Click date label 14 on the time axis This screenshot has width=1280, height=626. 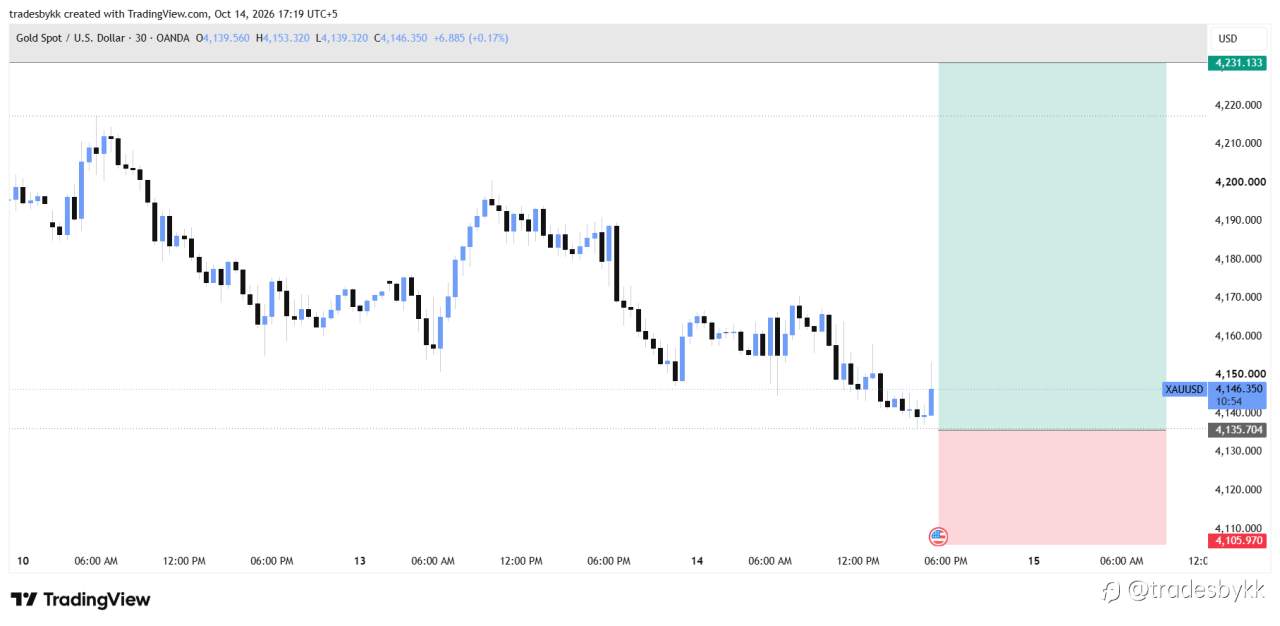point(697,561)
